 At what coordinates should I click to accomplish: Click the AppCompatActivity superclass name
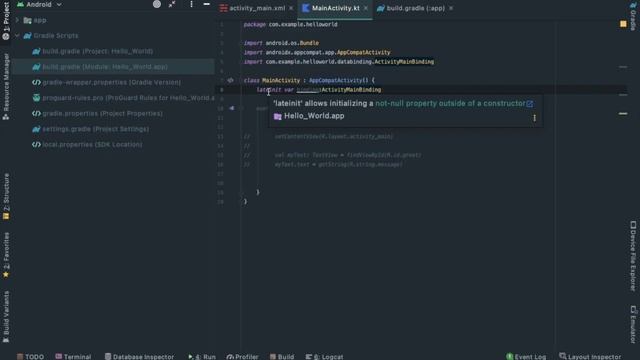[336, 80]
